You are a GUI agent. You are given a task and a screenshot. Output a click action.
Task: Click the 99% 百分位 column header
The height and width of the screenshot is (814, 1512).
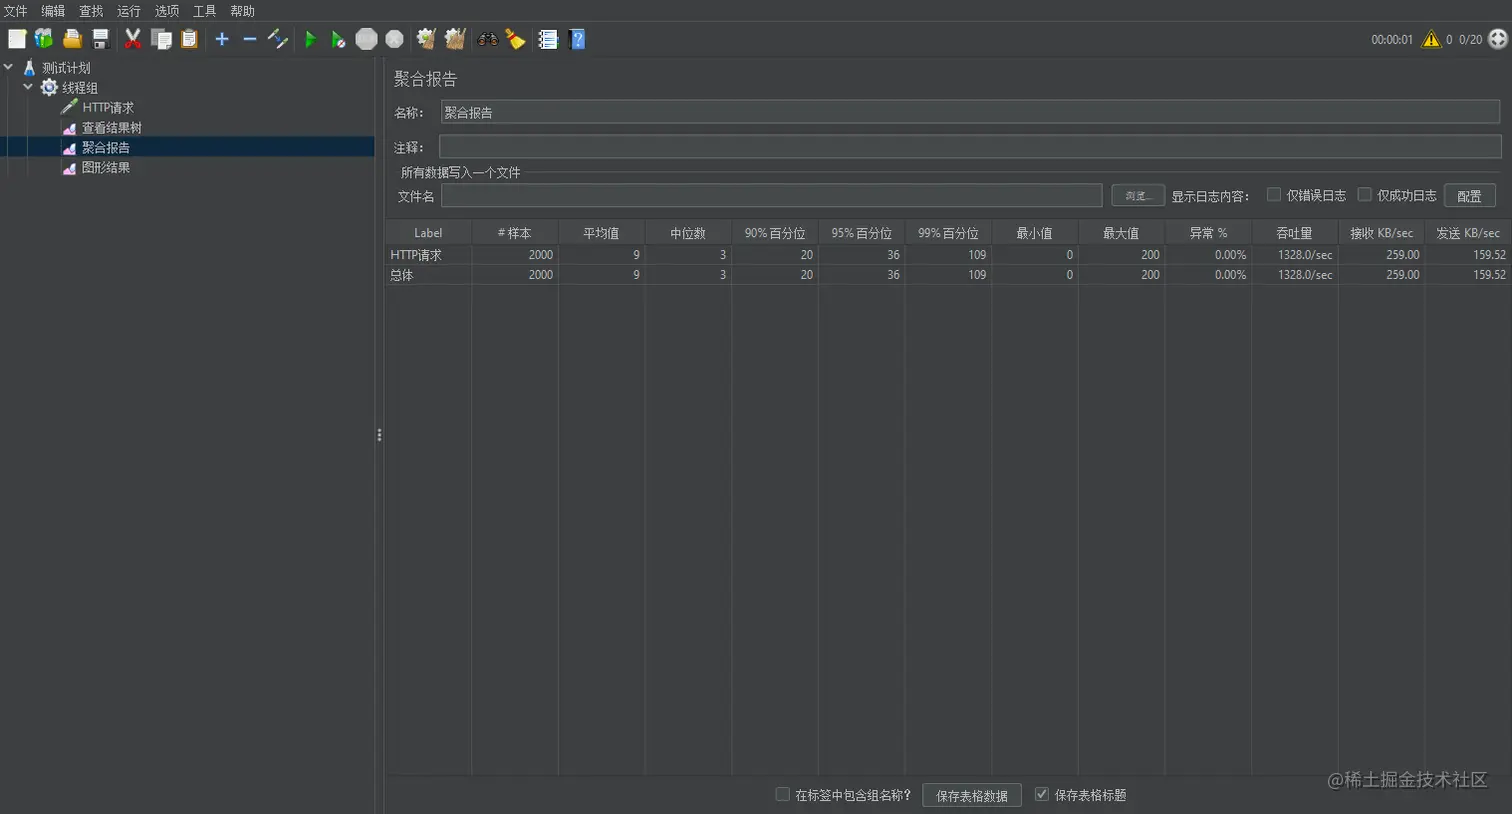pyautogui.click(x=948, y=233)
